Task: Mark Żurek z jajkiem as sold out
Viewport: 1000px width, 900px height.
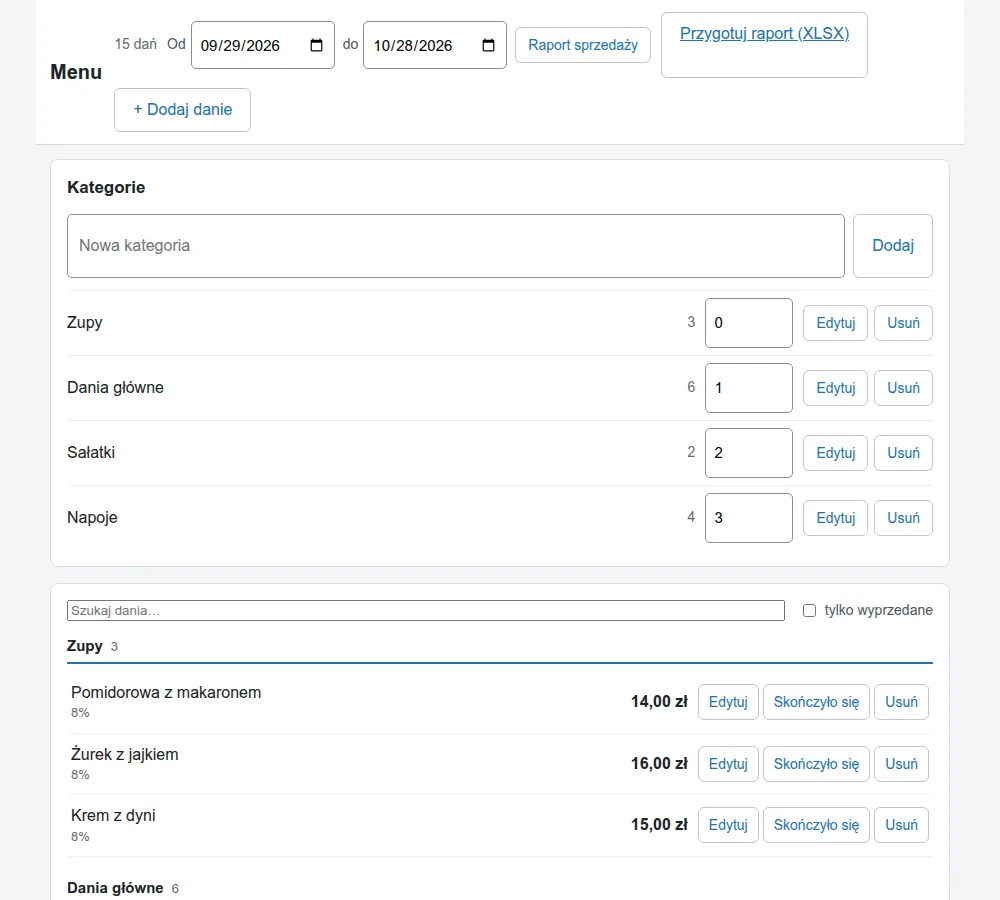Action: tap(816, 764)
